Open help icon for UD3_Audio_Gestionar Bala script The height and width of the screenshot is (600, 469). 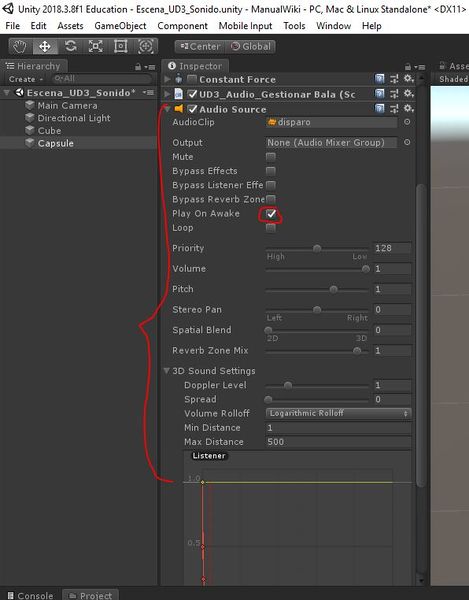[379, 94]
